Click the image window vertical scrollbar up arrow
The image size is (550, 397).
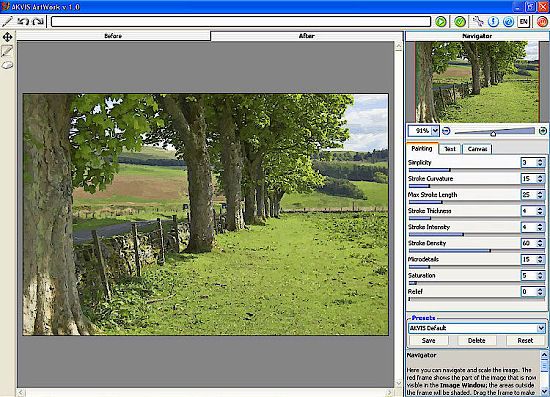coord(398,46)
